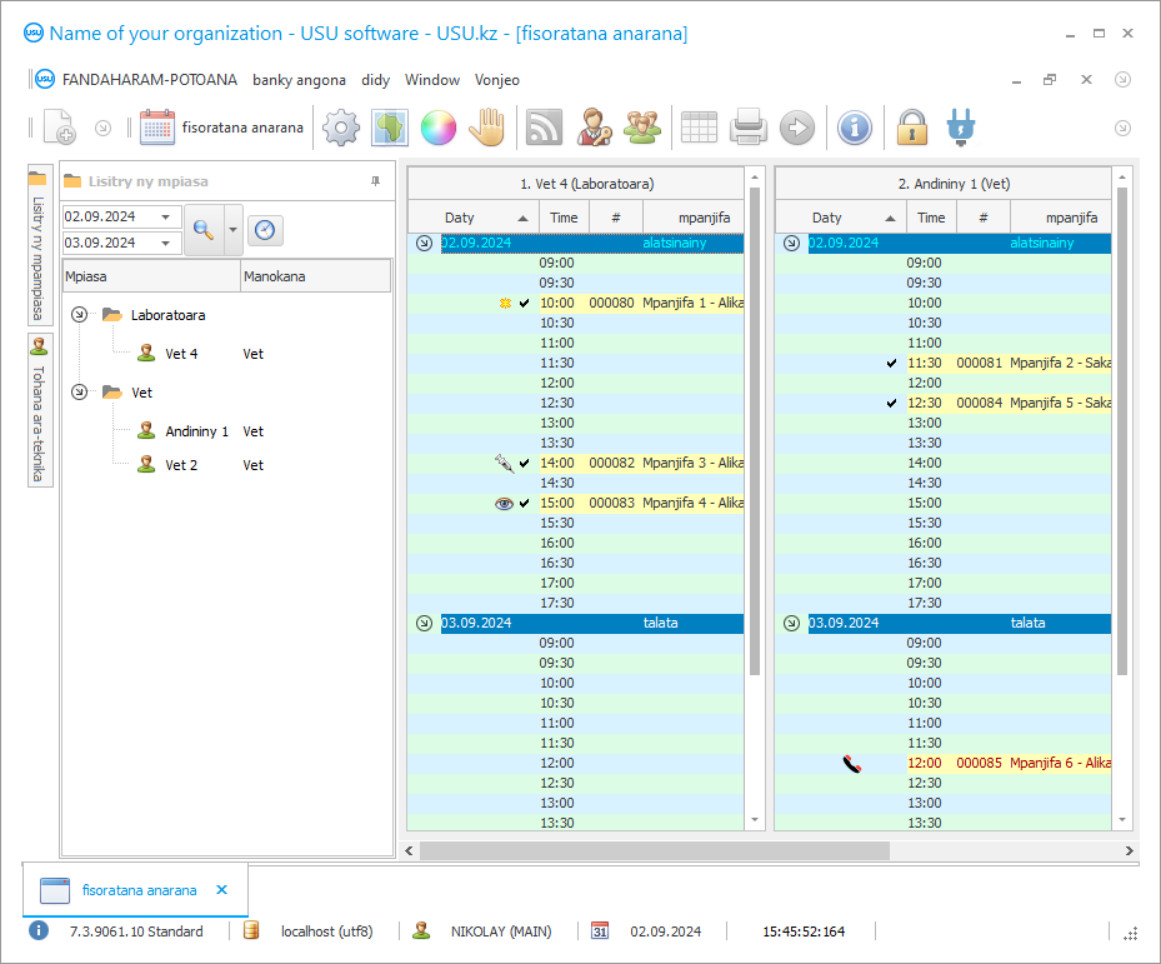
Task: Click the clock icon button
Action: point(264,230)
